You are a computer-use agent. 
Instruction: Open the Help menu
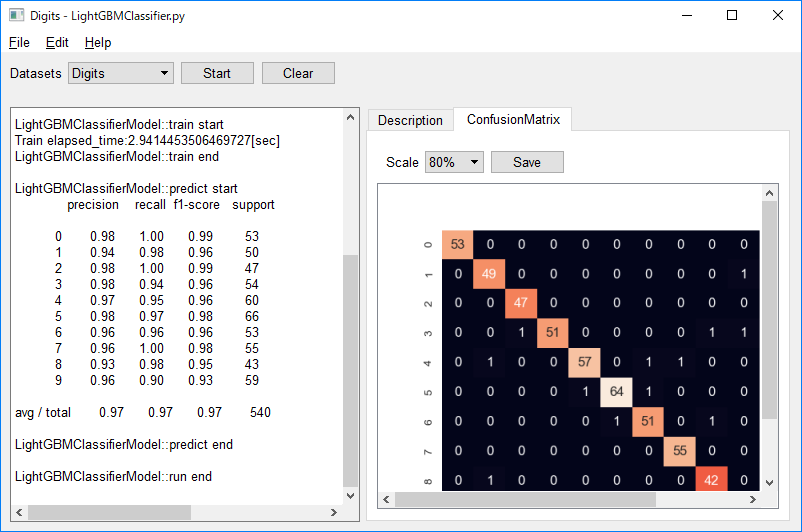click(x=98, y=42)
